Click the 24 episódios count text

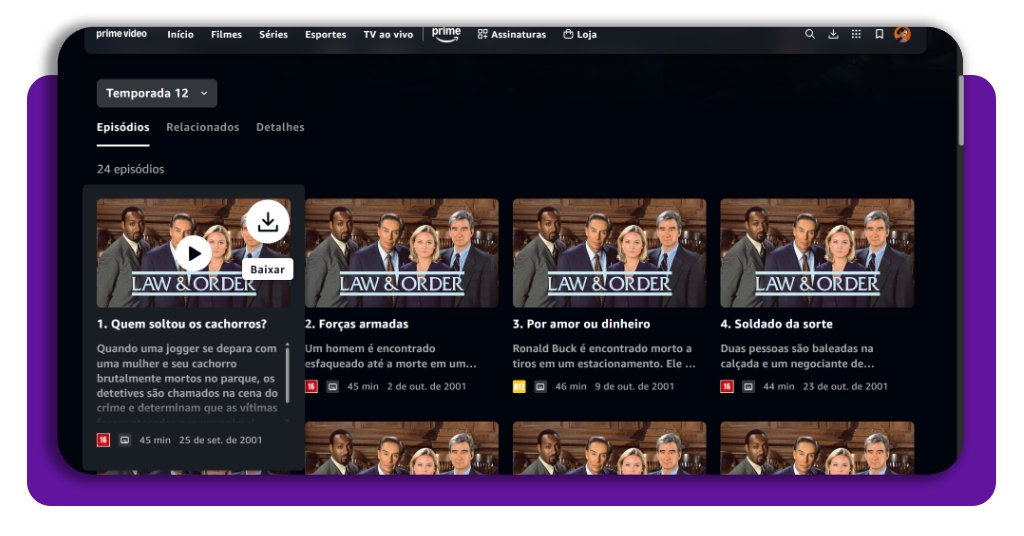click(x=131, y=169)
